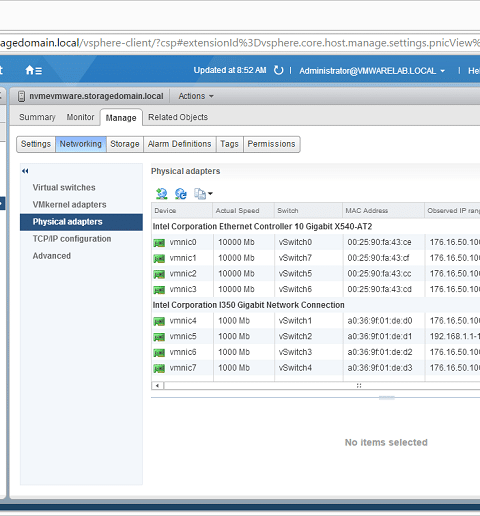Click MAC address a0:36:9f:01:de:d2
The height and width of the screenshot is (516, 480).
point(380,352)
